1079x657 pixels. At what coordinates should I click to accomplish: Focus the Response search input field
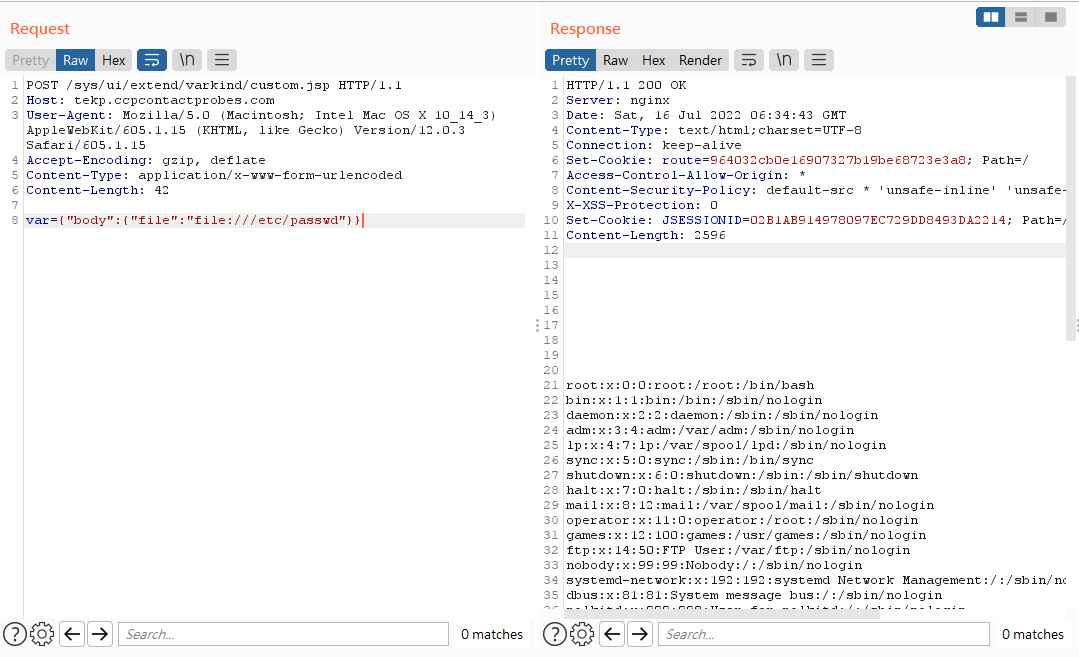824,634
